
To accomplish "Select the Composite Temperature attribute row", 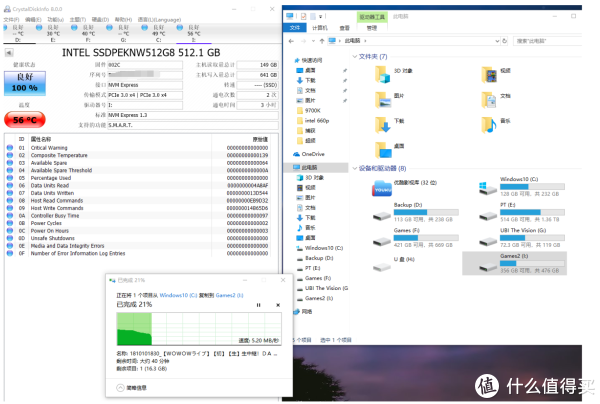I will [138, 155].
